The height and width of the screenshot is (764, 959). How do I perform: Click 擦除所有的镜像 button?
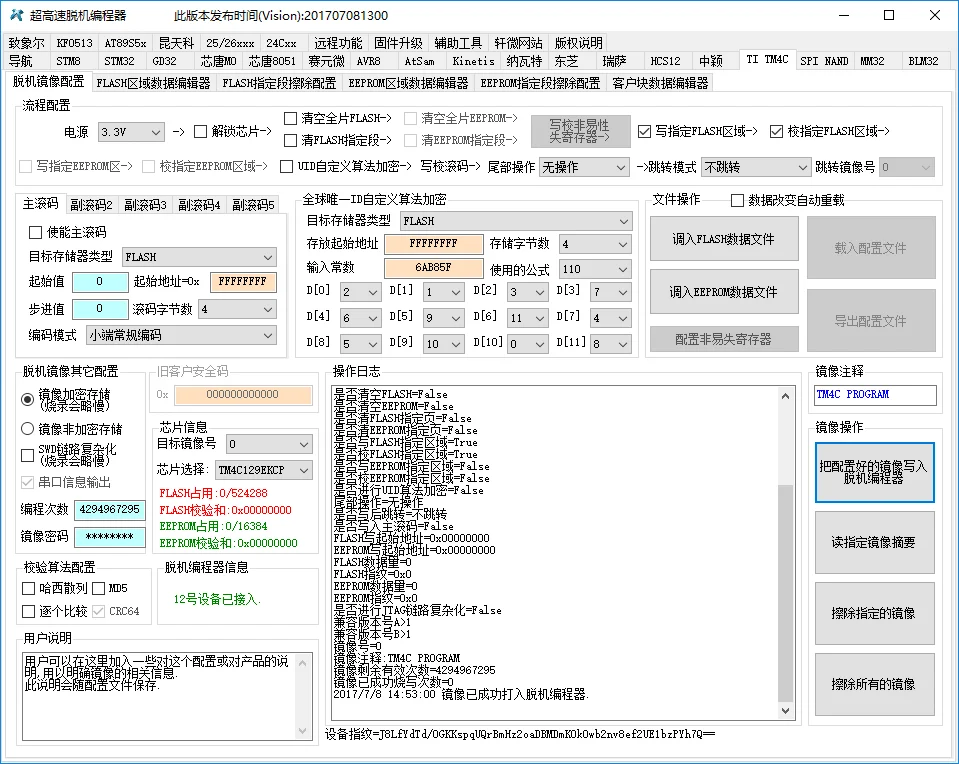point(874,684)
